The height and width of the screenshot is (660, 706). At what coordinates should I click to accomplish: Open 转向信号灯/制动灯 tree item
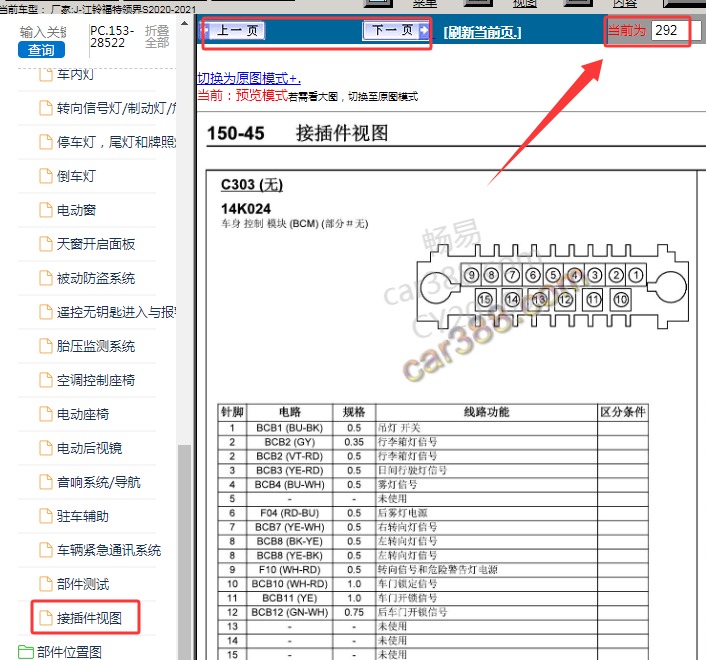116,108
